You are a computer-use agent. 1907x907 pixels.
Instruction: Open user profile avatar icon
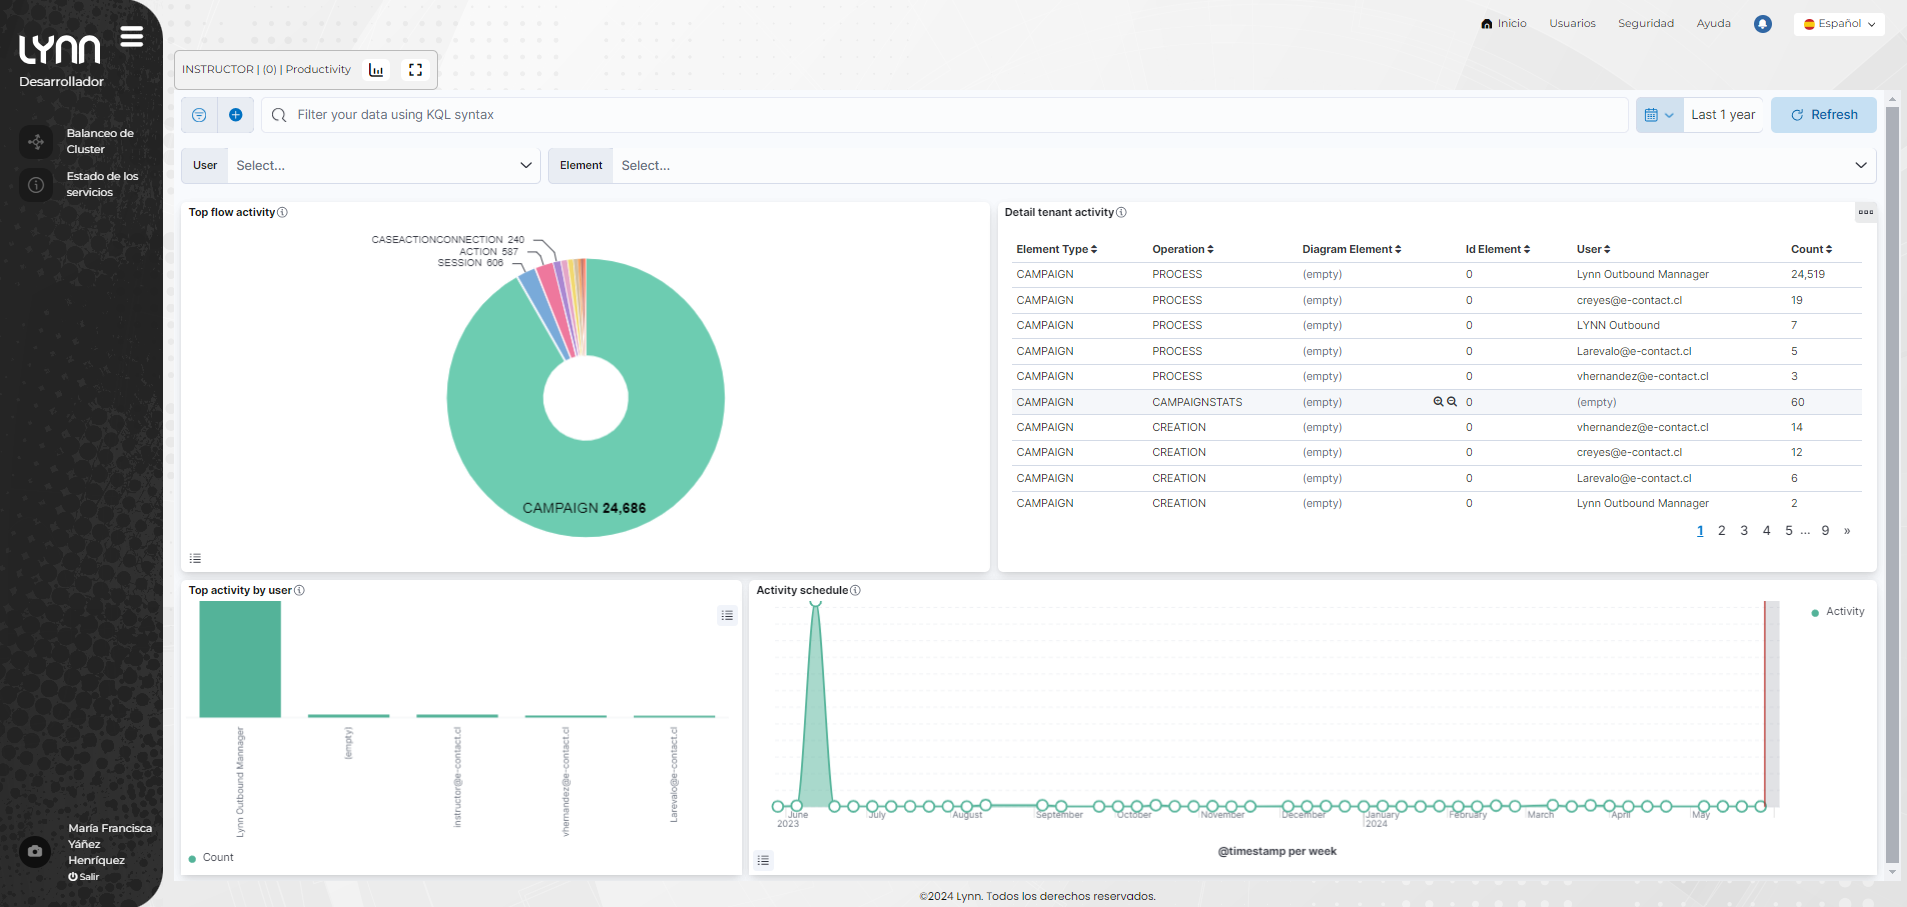(1763, 24)
